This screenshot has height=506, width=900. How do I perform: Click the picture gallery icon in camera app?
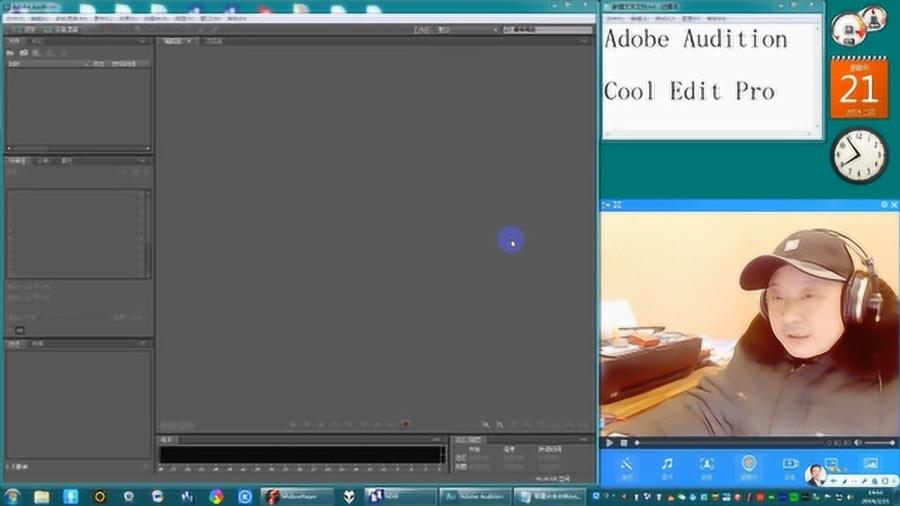coord(871,464)
